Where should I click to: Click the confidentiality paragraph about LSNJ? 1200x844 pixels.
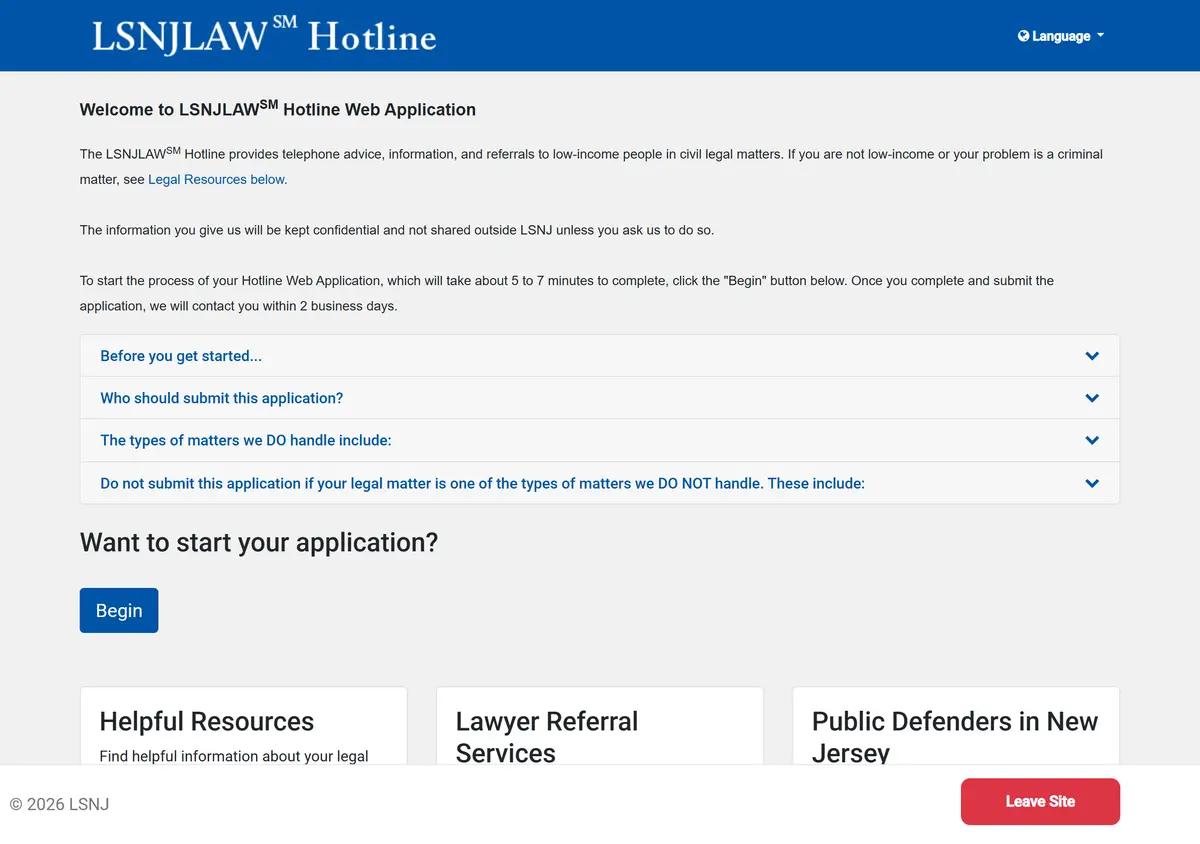(x=397, y=230)
